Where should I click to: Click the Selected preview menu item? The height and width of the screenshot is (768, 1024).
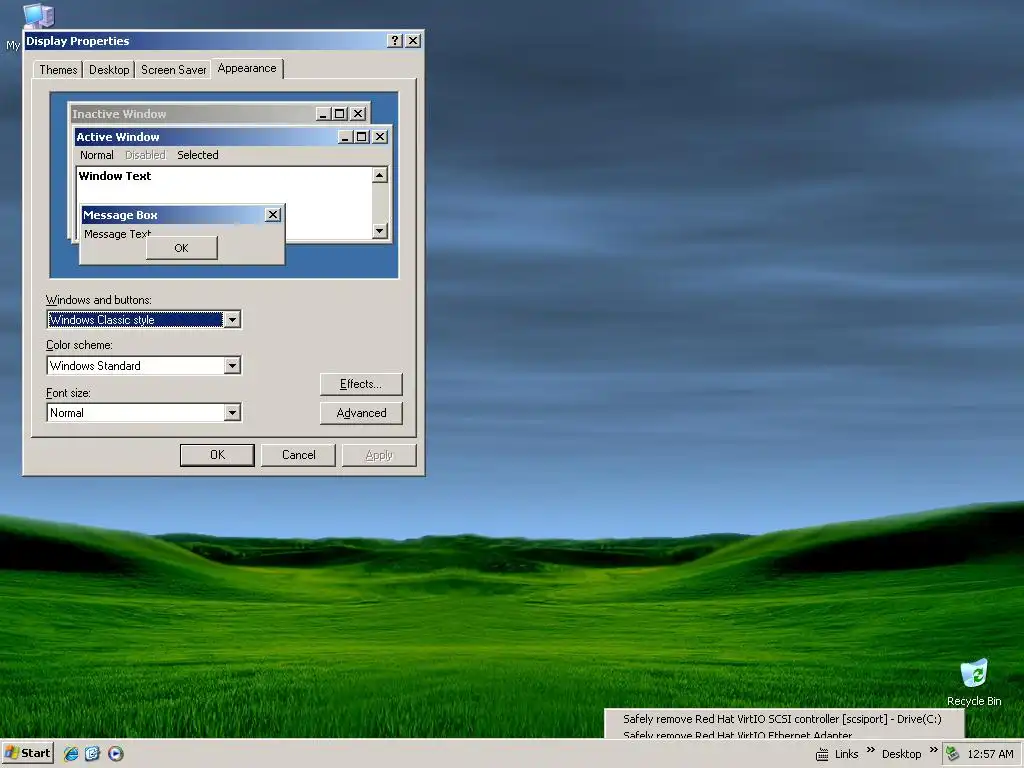pyautogui.click(x=198, y=155)
